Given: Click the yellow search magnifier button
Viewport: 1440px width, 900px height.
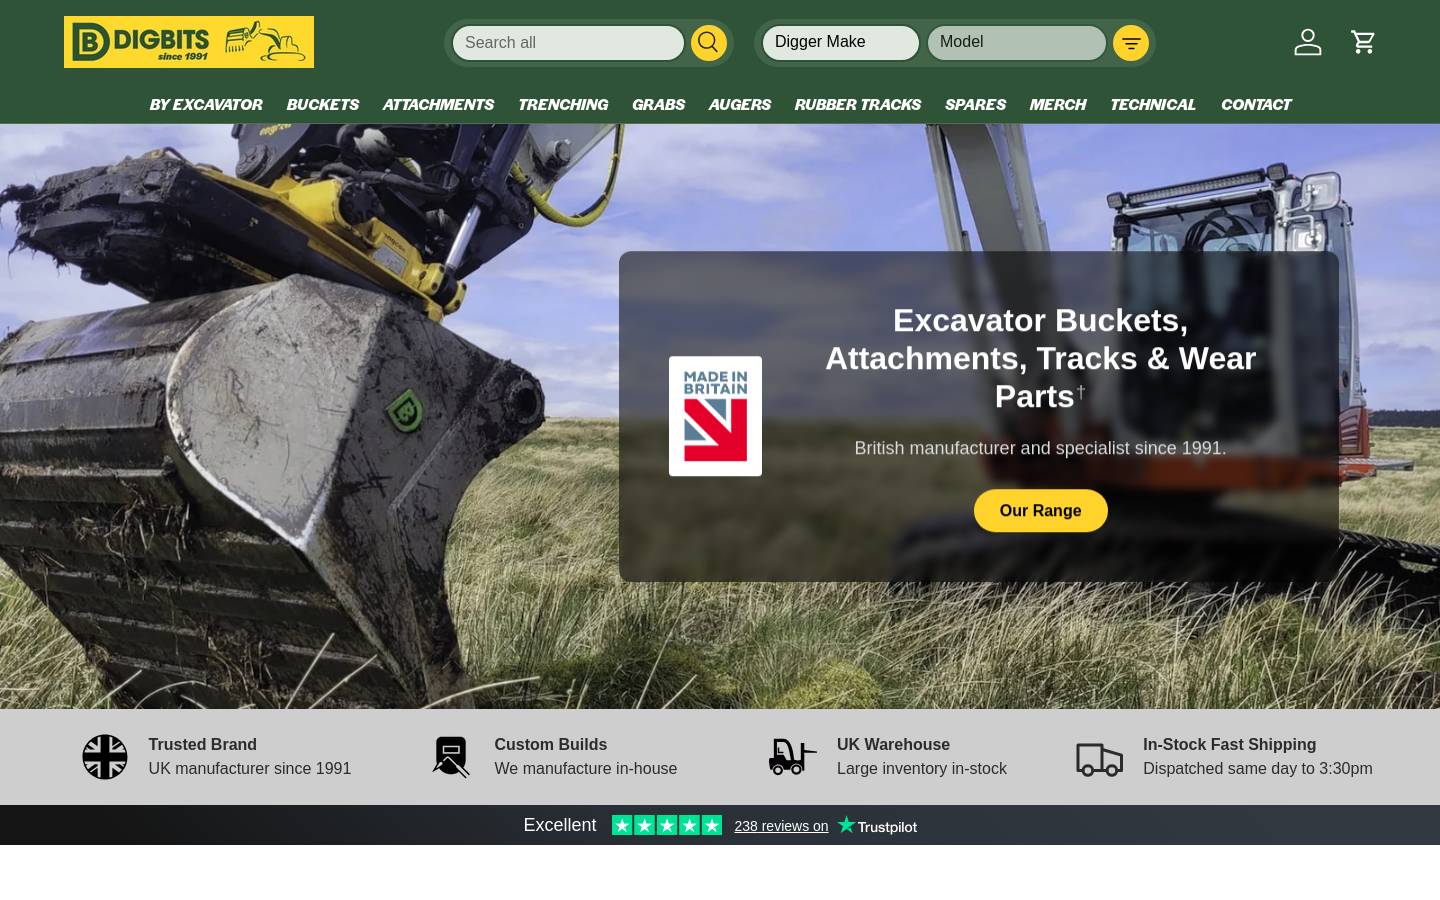Looking at the screenshot, I should (x=709, y=42).
